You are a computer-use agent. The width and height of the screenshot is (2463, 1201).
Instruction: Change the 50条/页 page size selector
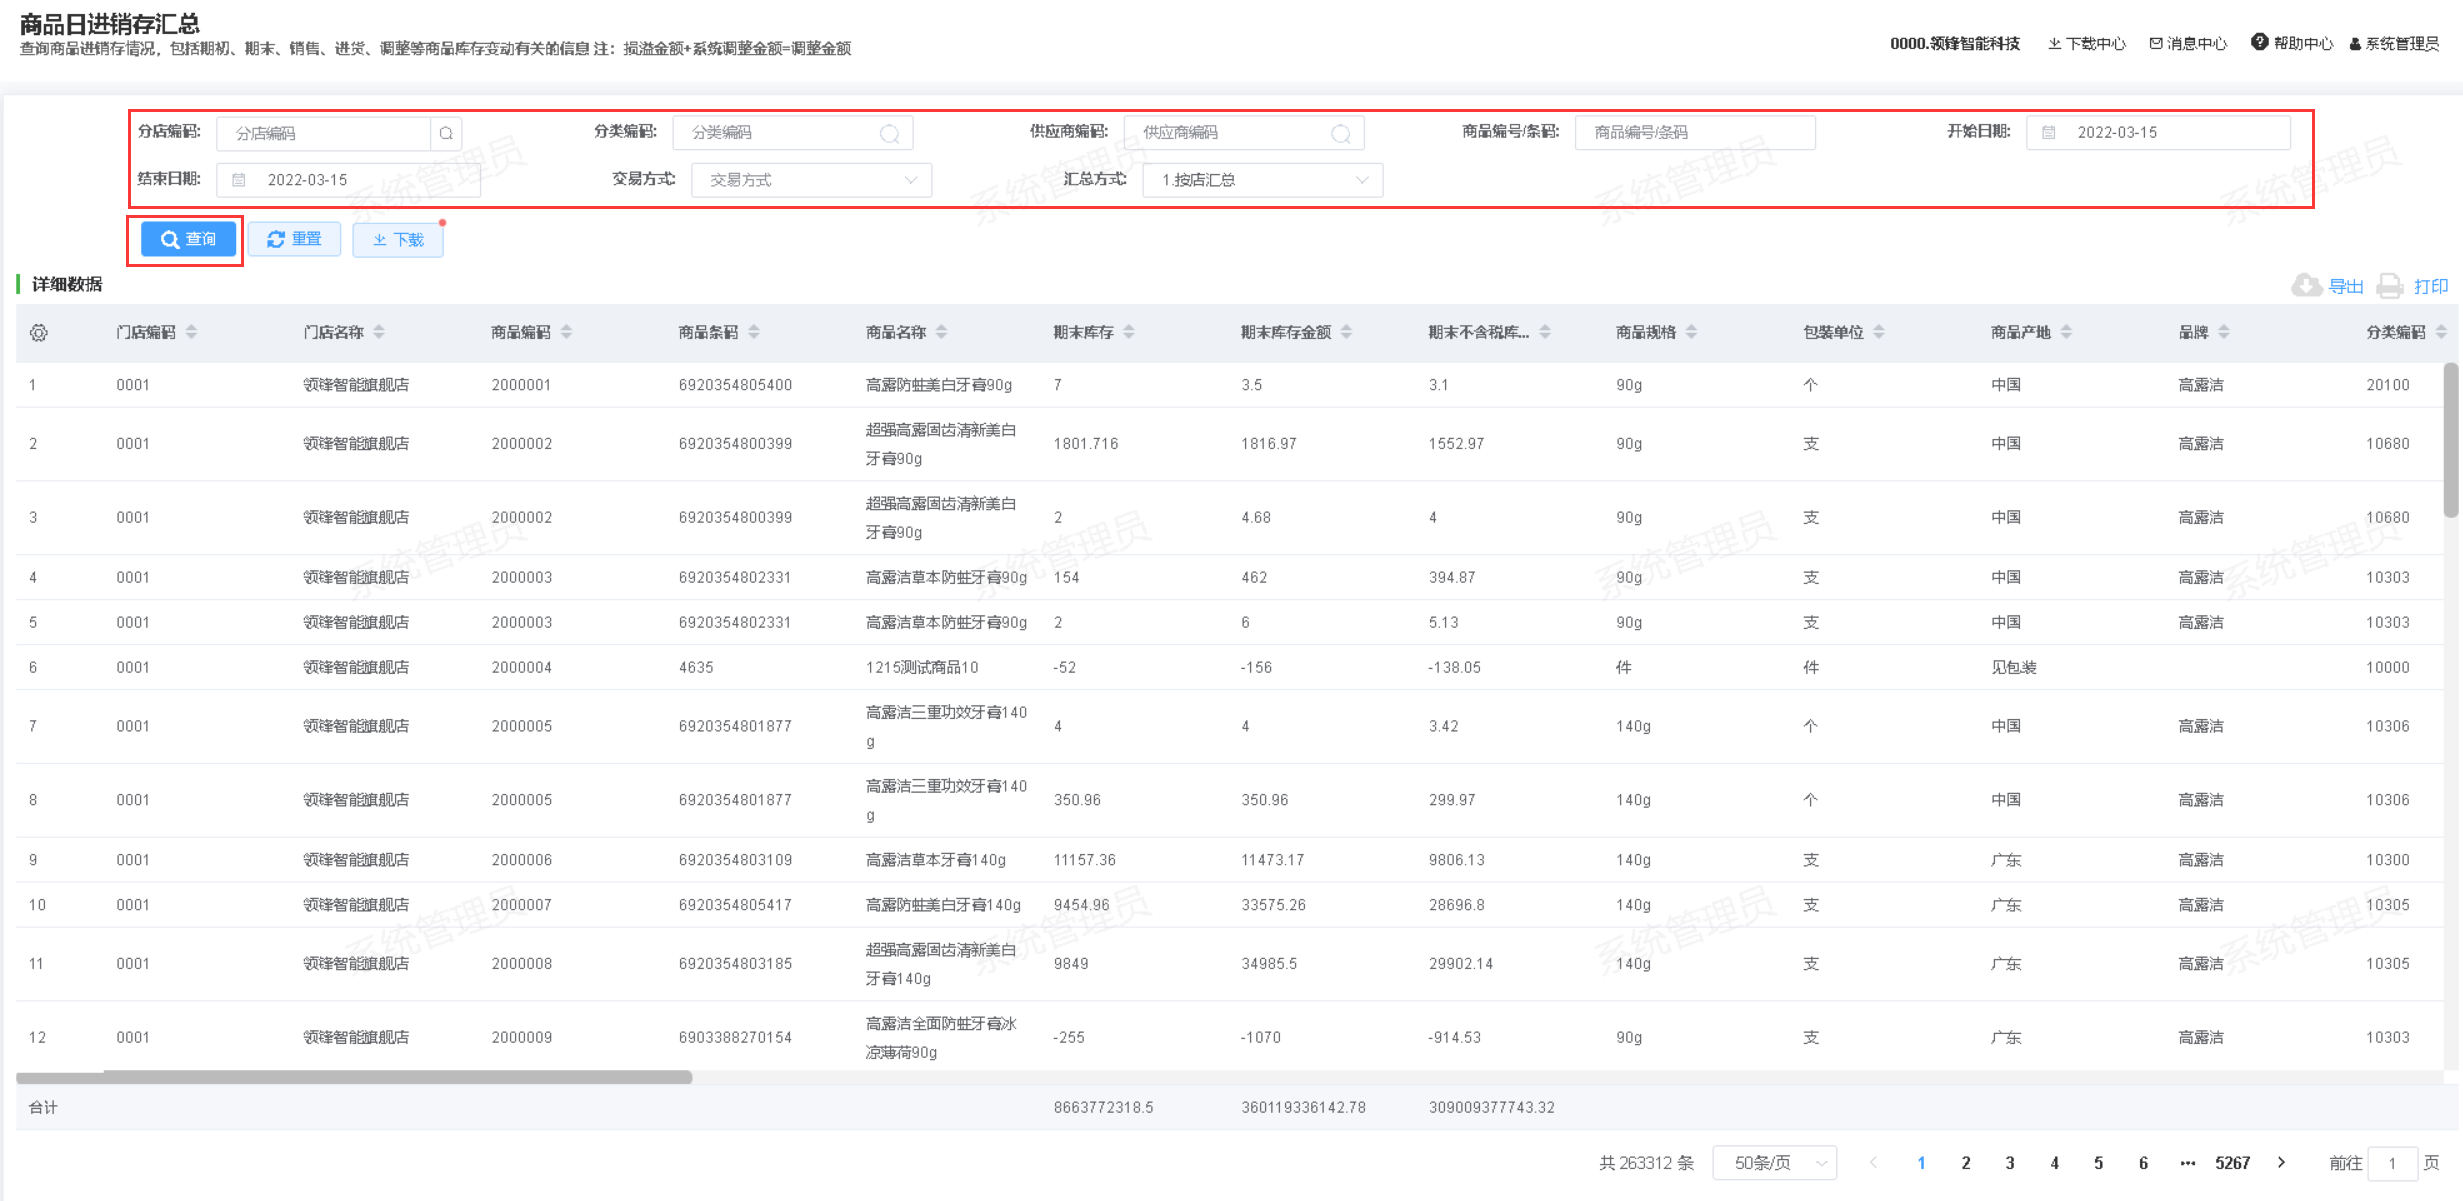pyautogui.click(x=1774, y=1163)
